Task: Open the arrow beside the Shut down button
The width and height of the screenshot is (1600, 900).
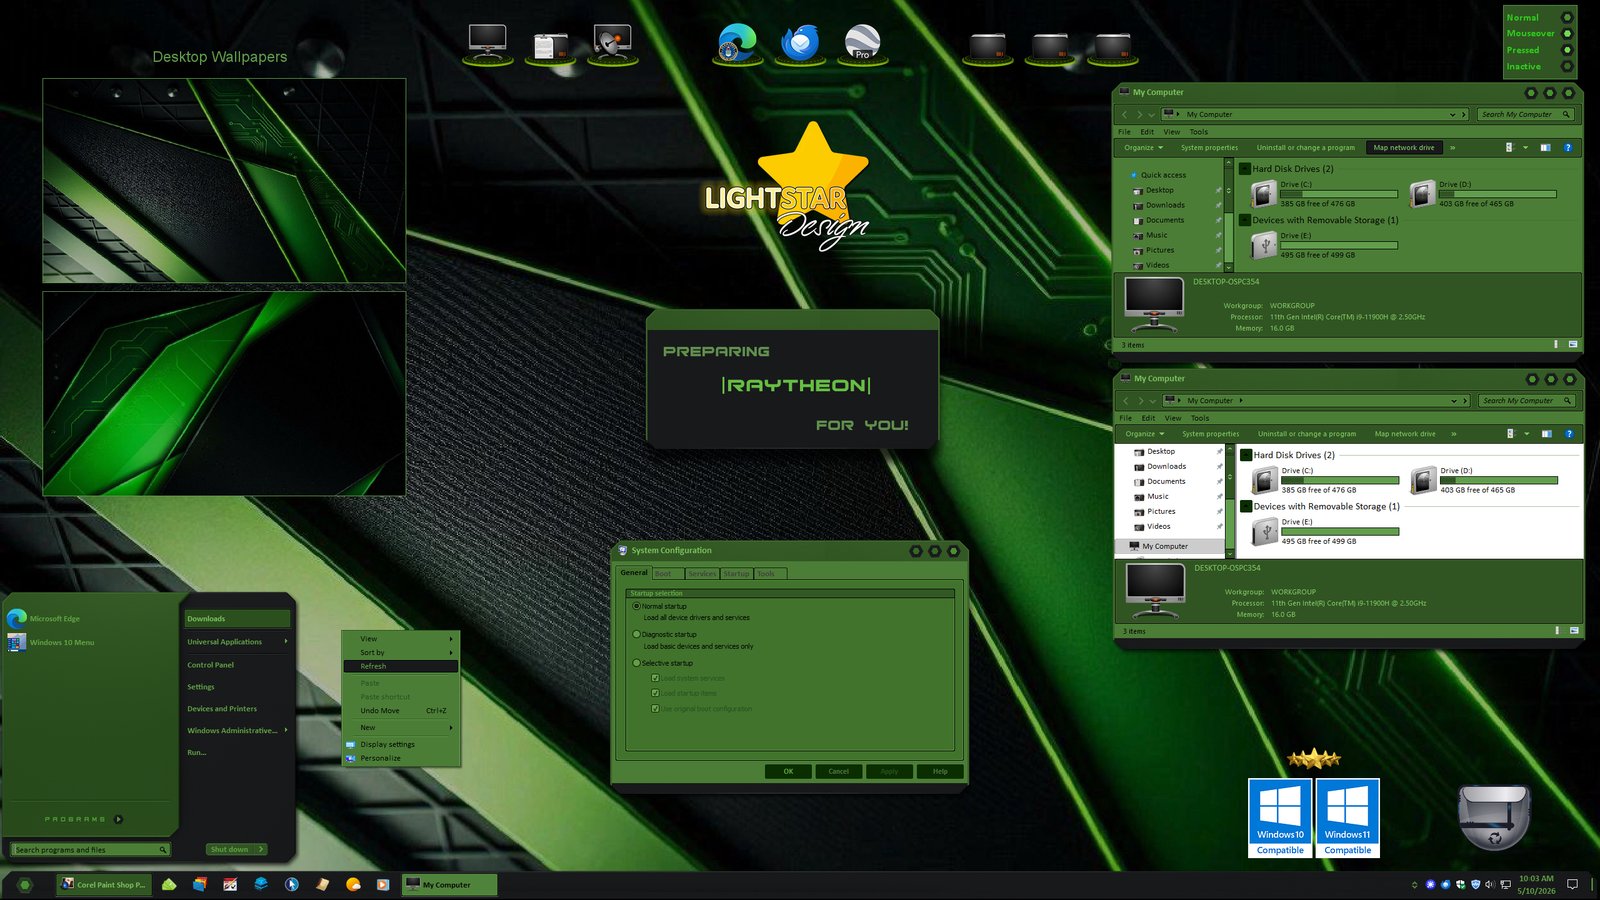Action: [x=261, y=849]
